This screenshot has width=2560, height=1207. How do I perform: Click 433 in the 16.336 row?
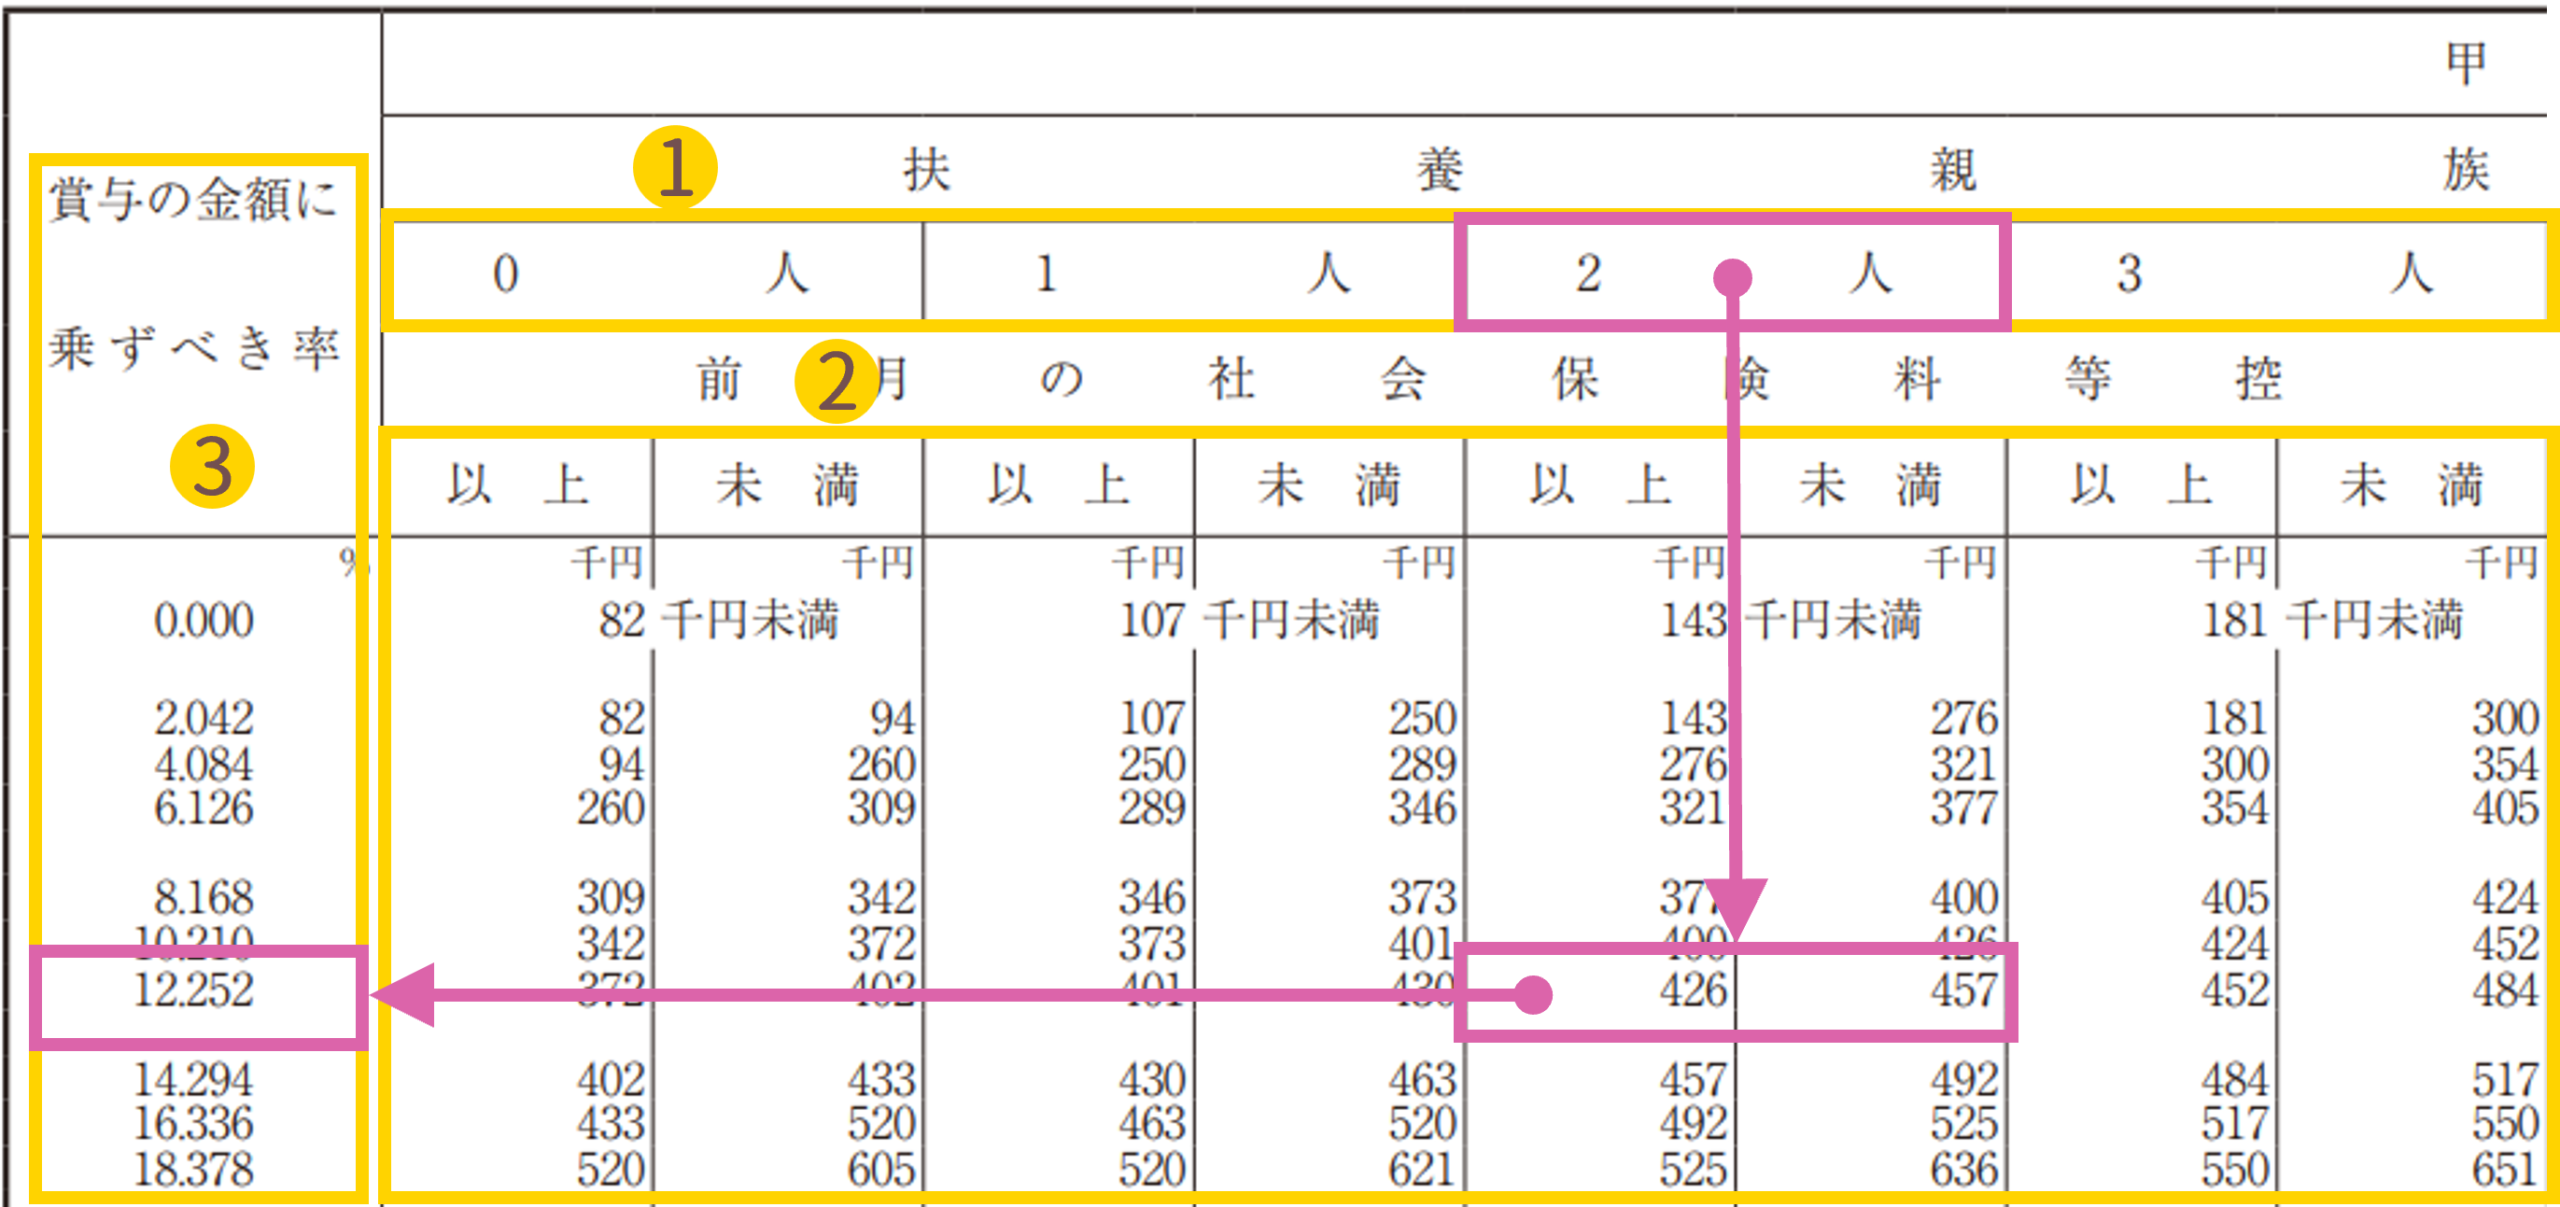click(x=611, y=1124)
